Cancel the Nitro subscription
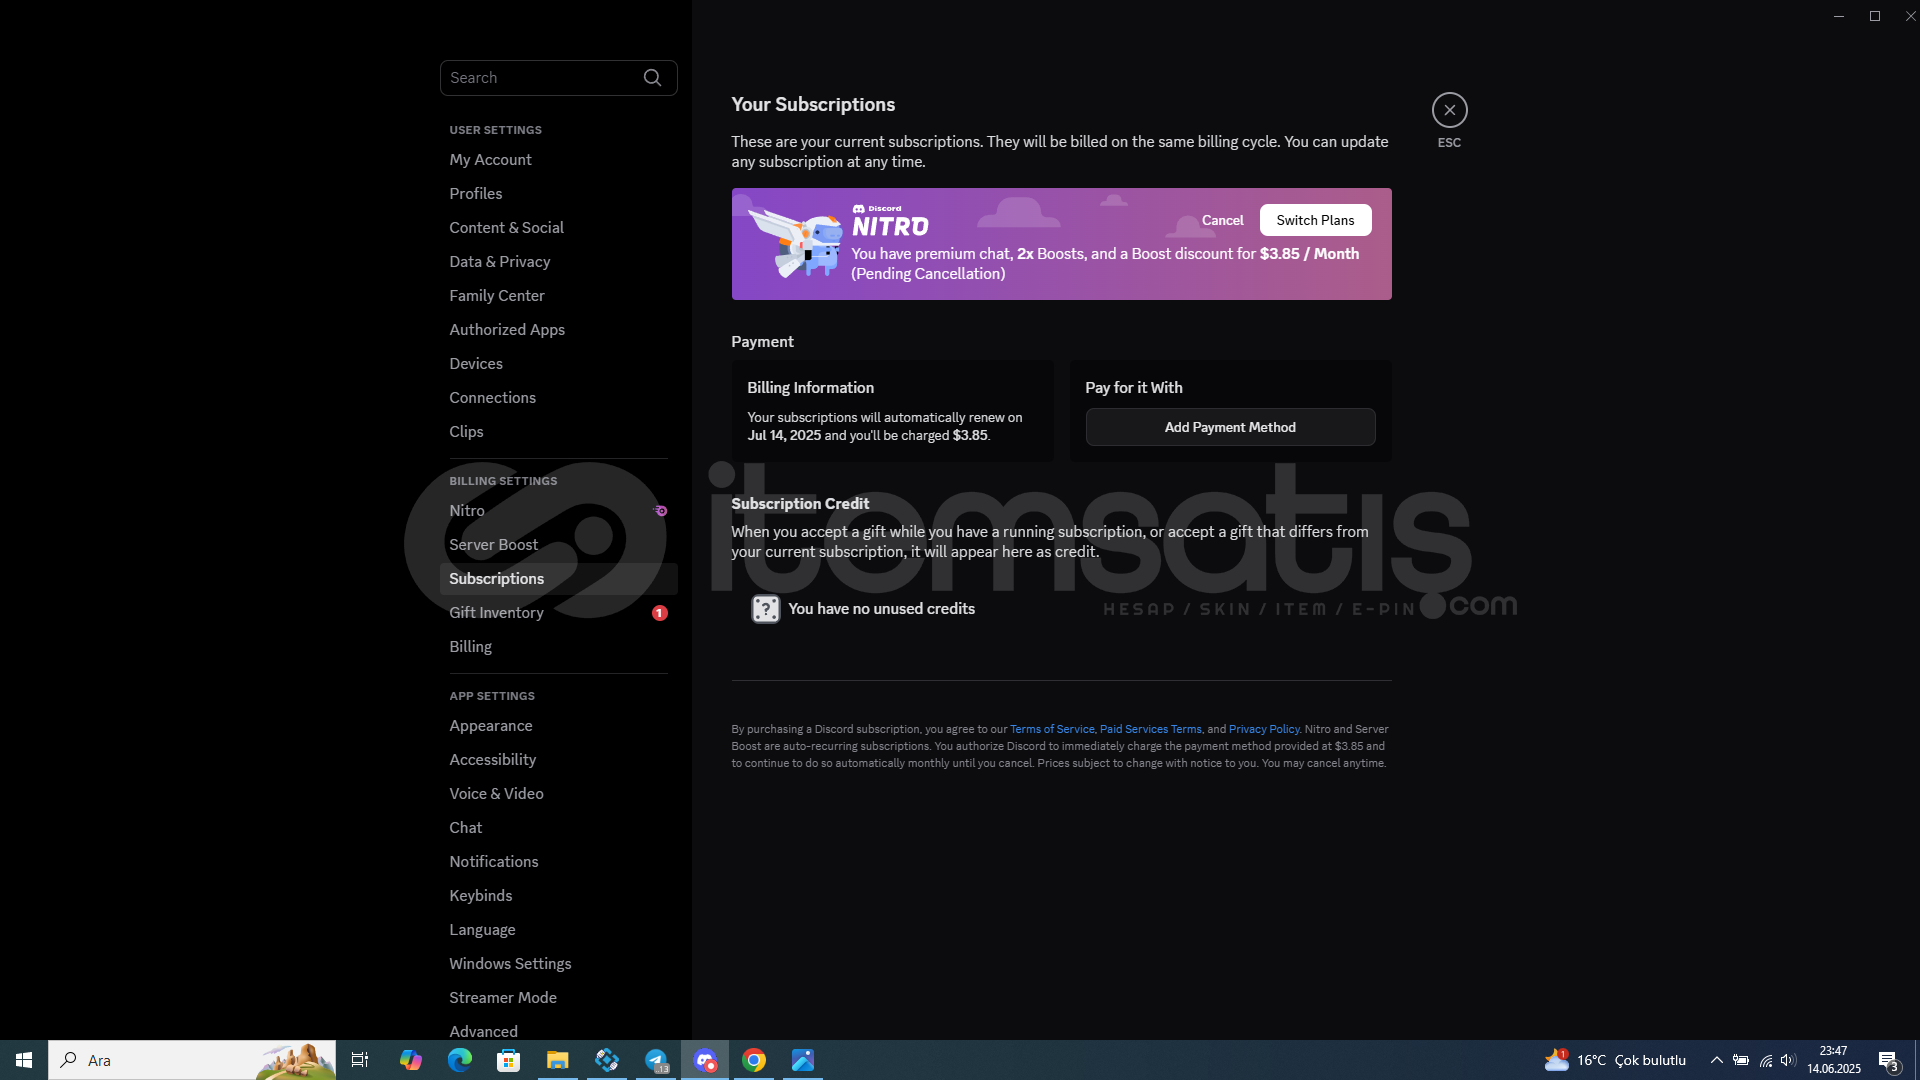 click(x=1222, y=220)
